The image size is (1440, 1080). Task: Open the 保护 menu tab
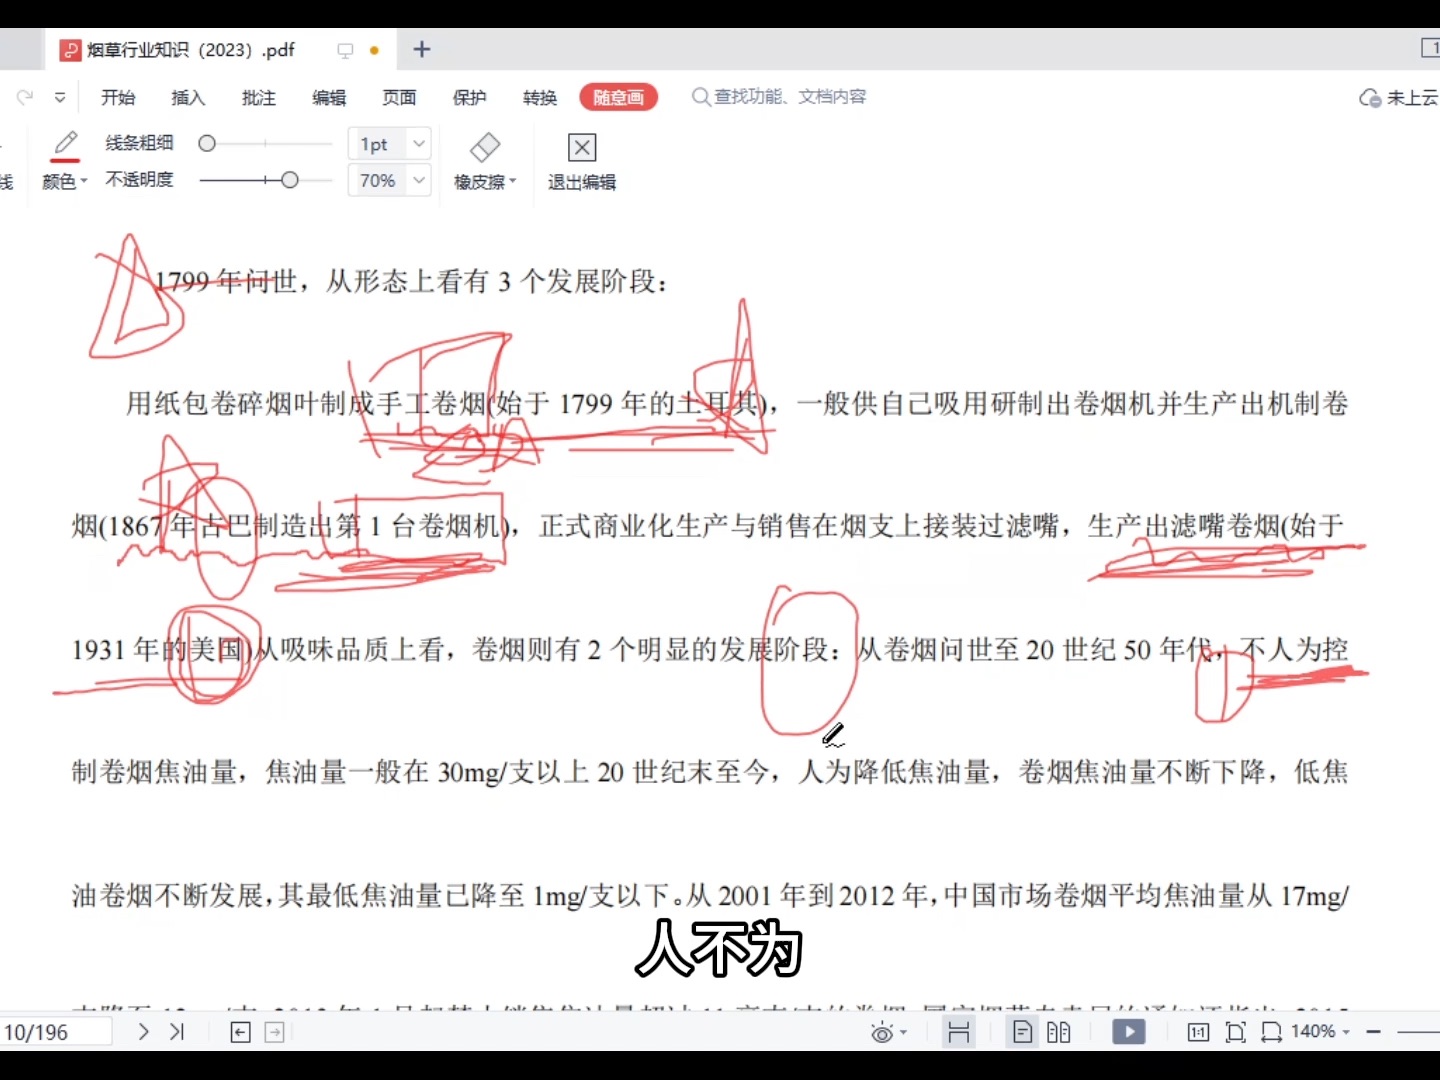tap(469, 97)
